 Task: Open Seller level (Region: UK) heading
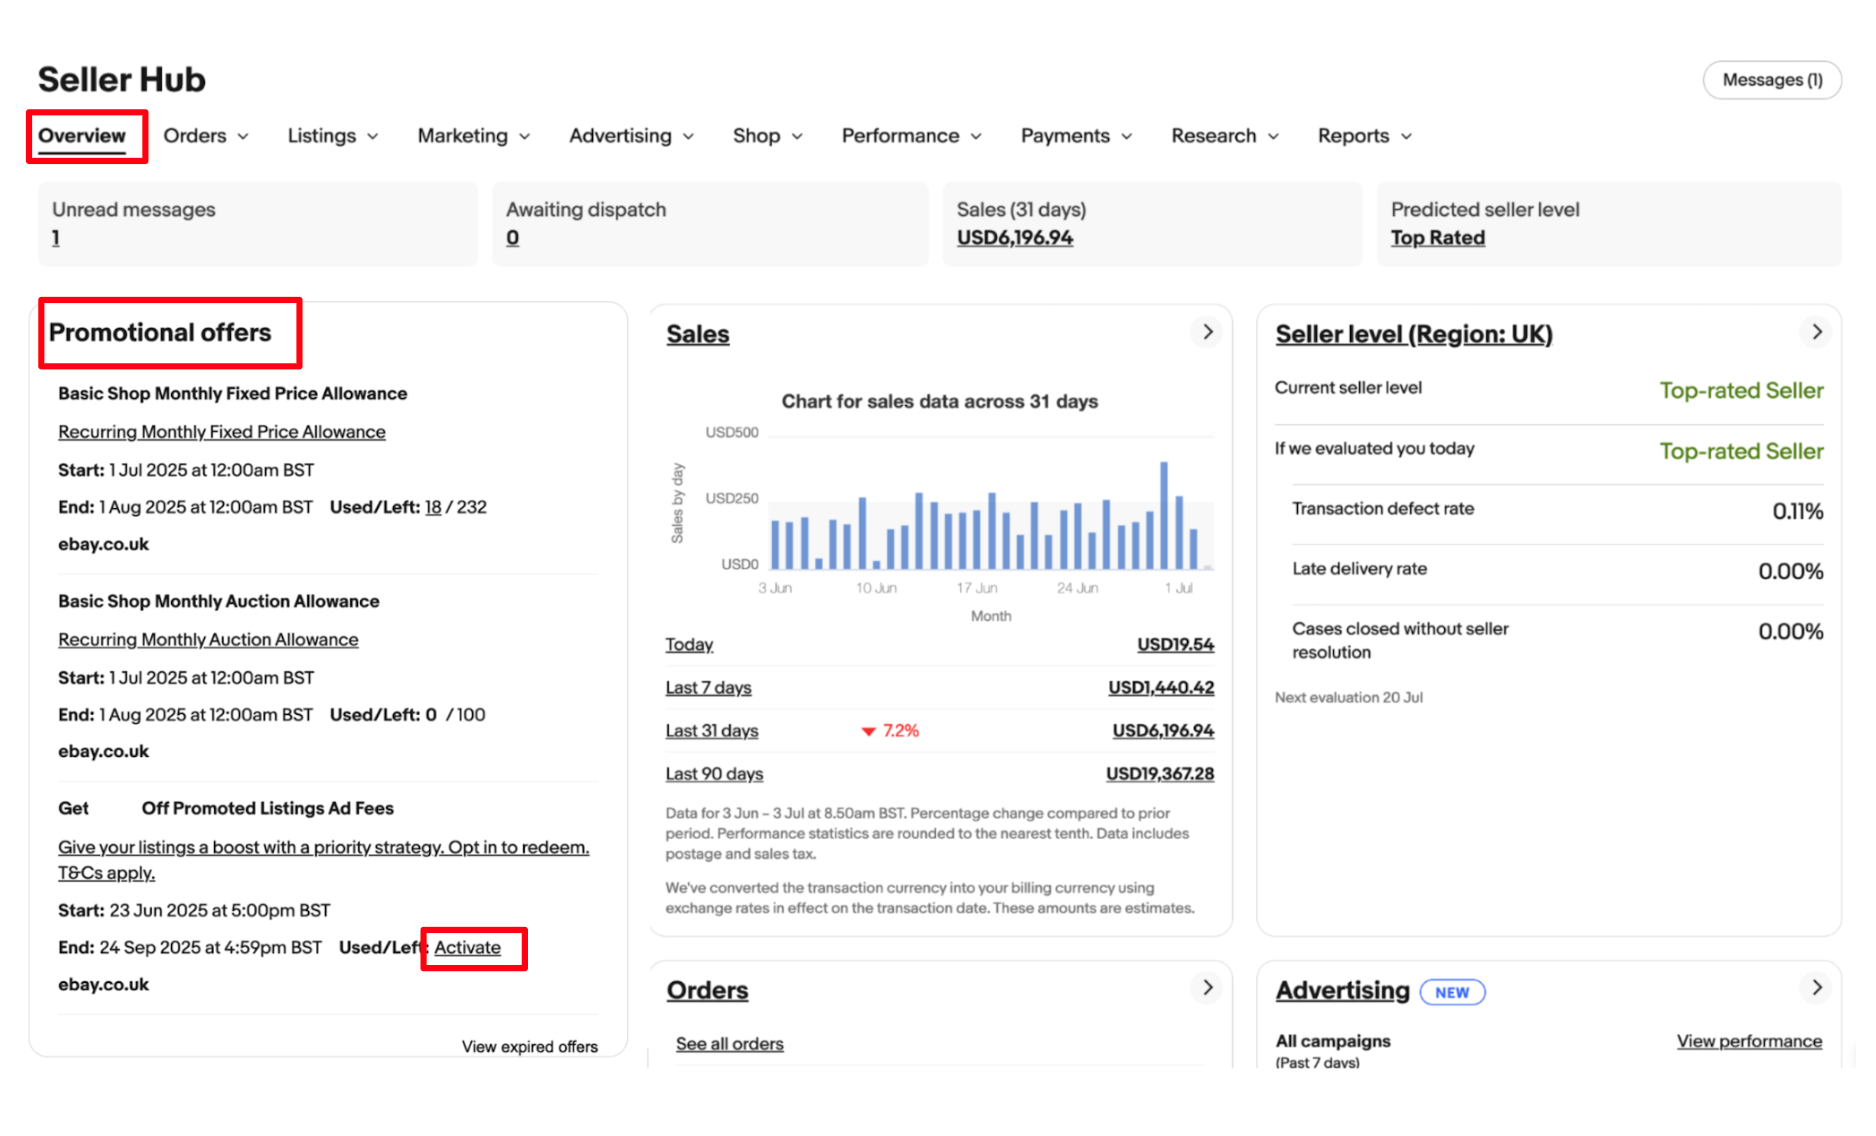pyautogui.click(x=1414, y=334)
